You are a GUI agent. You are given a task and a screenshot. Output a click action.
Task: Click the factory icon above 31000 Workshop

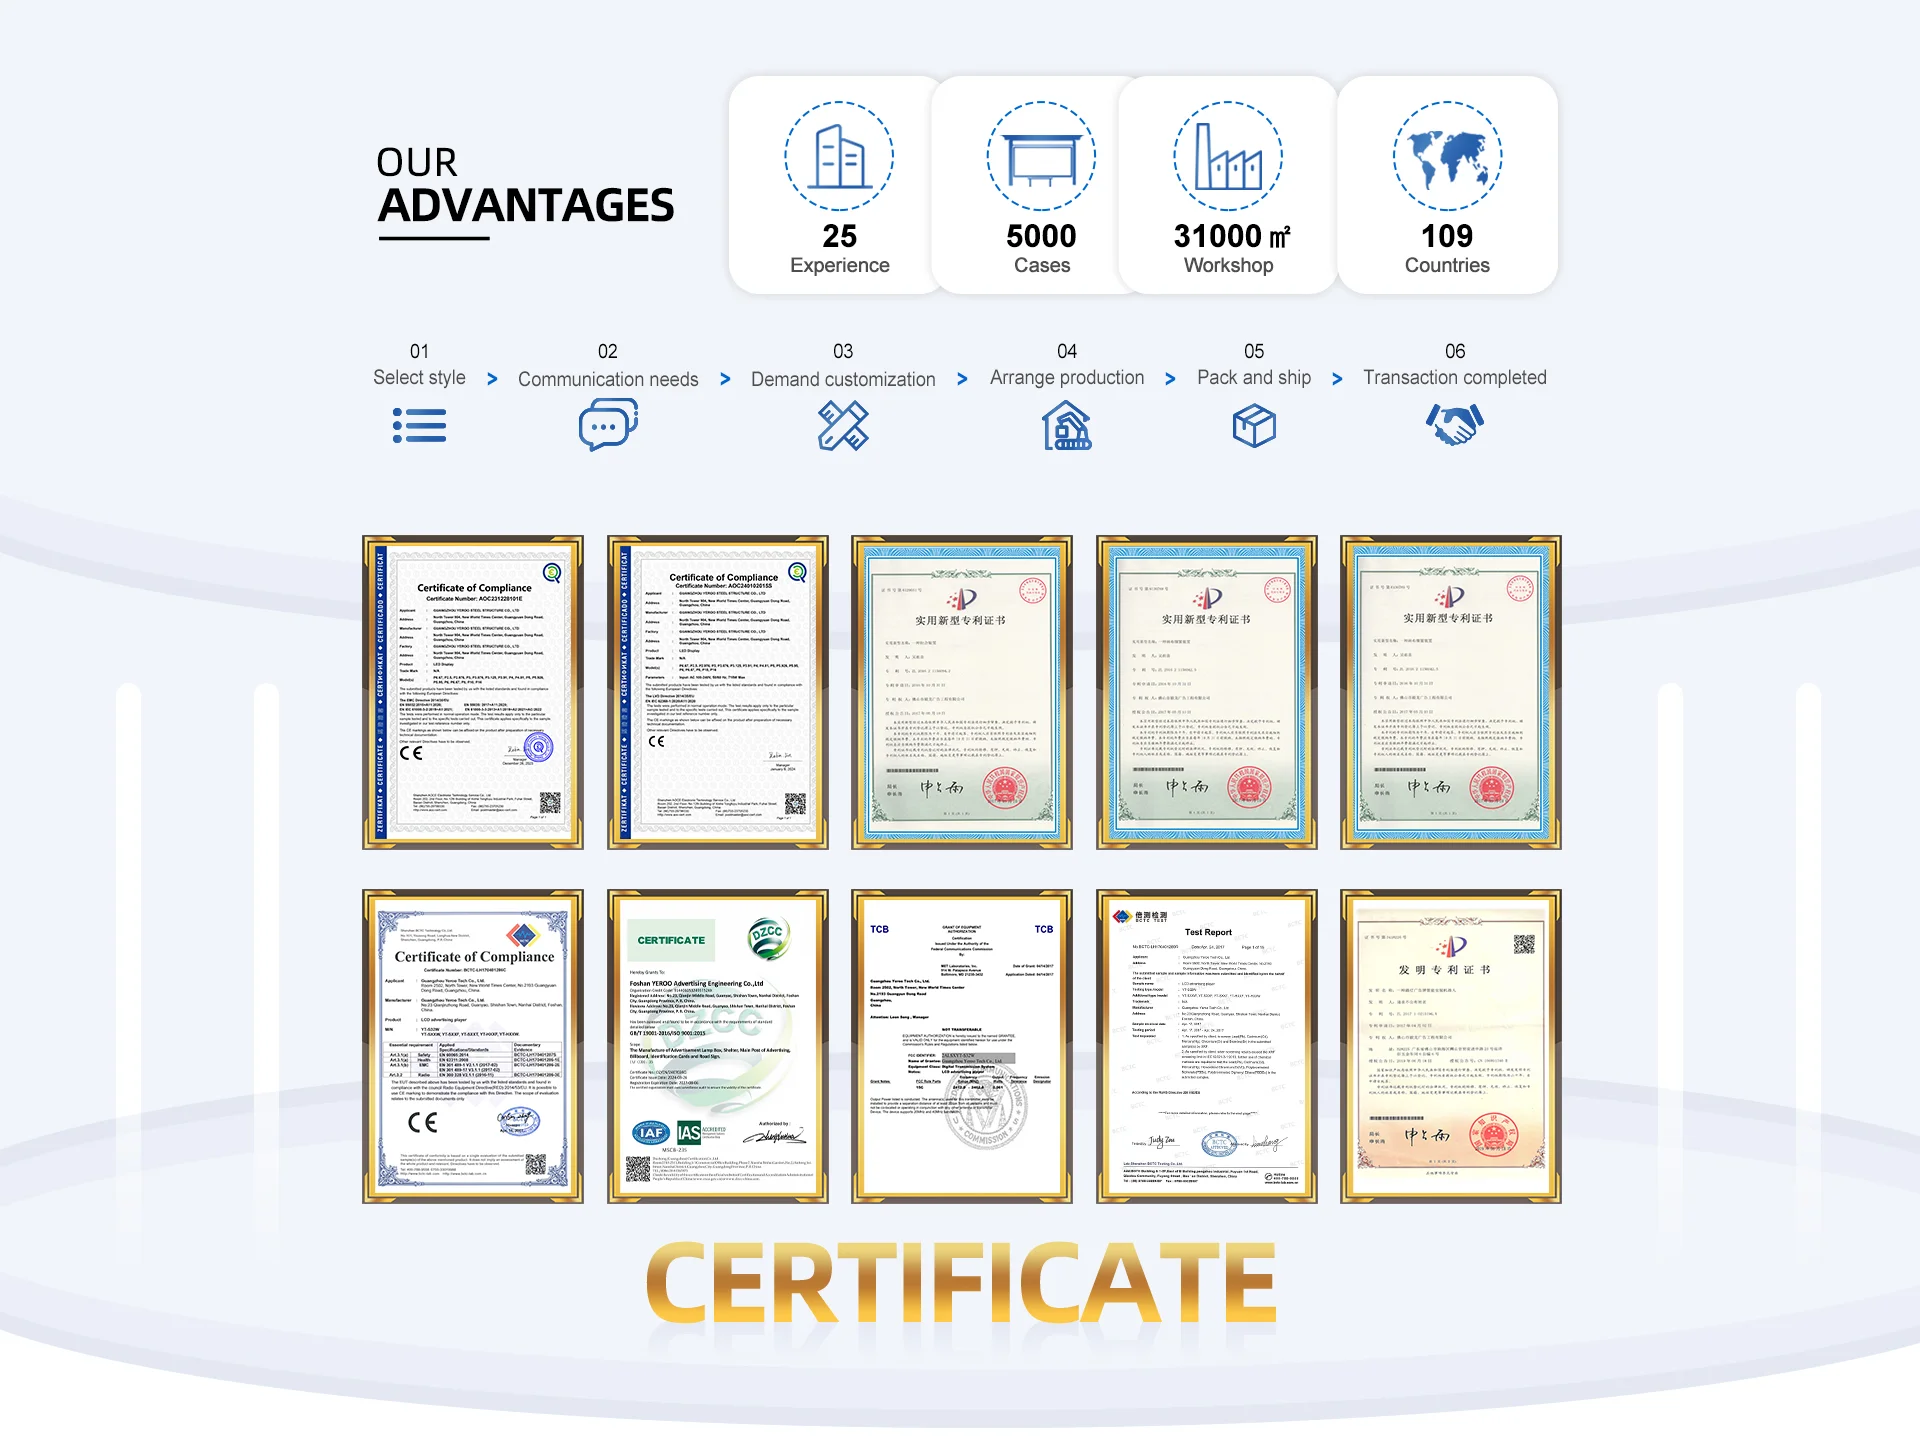1228,156
